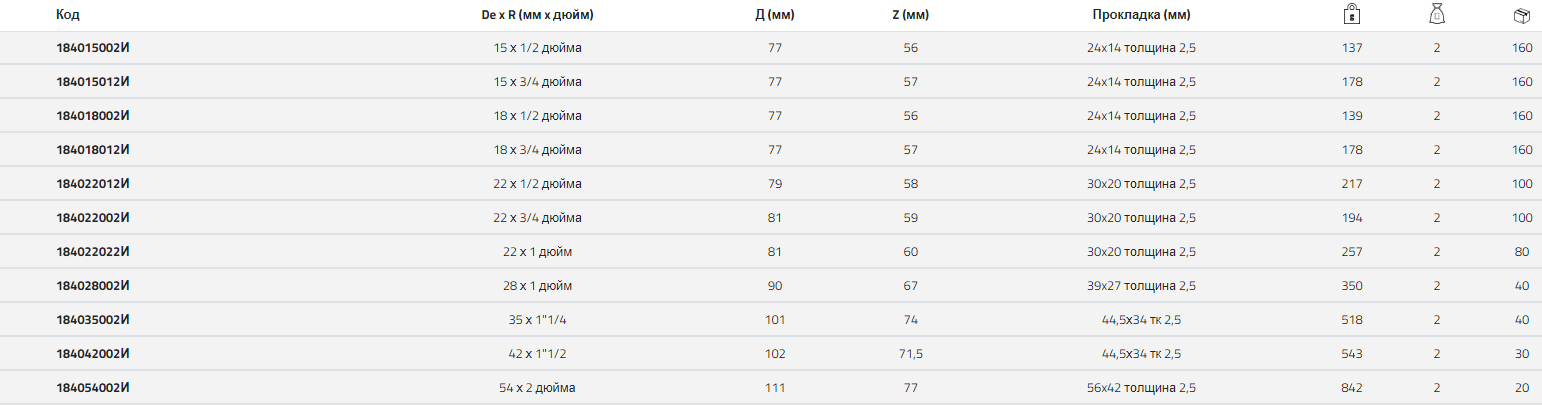Select product code 184015012И
This screenshot has height=406, width=1542.
(93, 81)
